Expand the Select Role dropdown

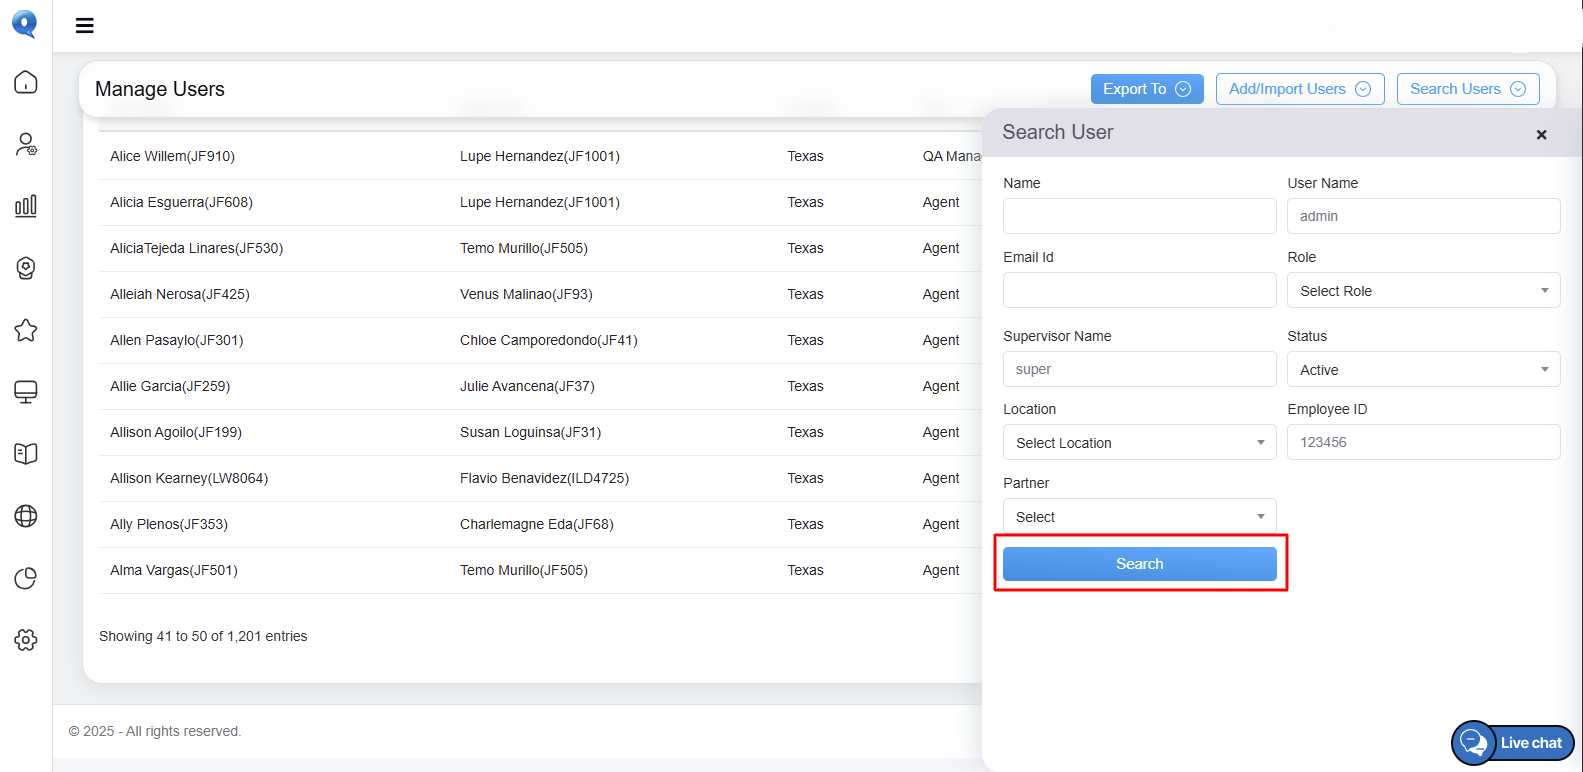(1423, 291)
